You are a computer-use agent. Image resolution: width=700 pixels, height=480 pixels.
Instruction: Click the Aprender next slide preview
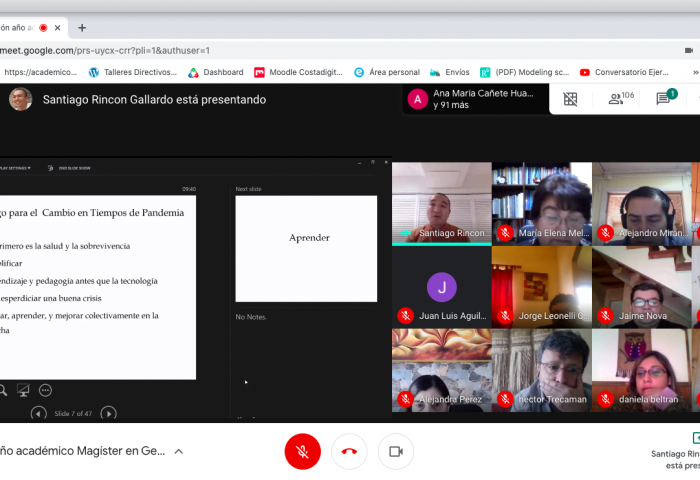click(306, 248)
